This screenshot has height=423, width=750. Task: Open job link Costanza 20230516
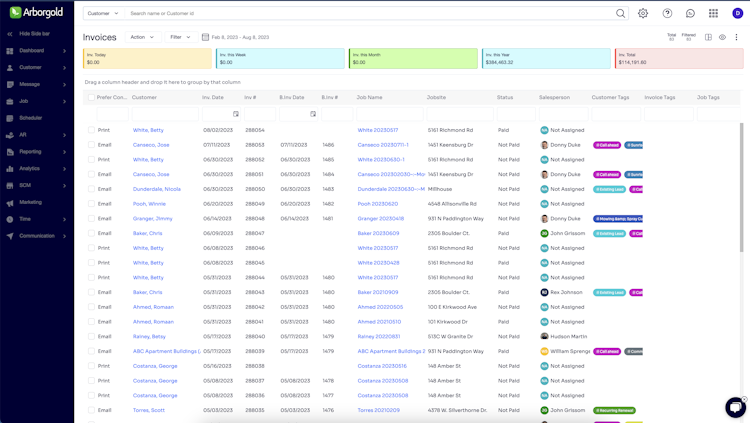pos(382,366)
